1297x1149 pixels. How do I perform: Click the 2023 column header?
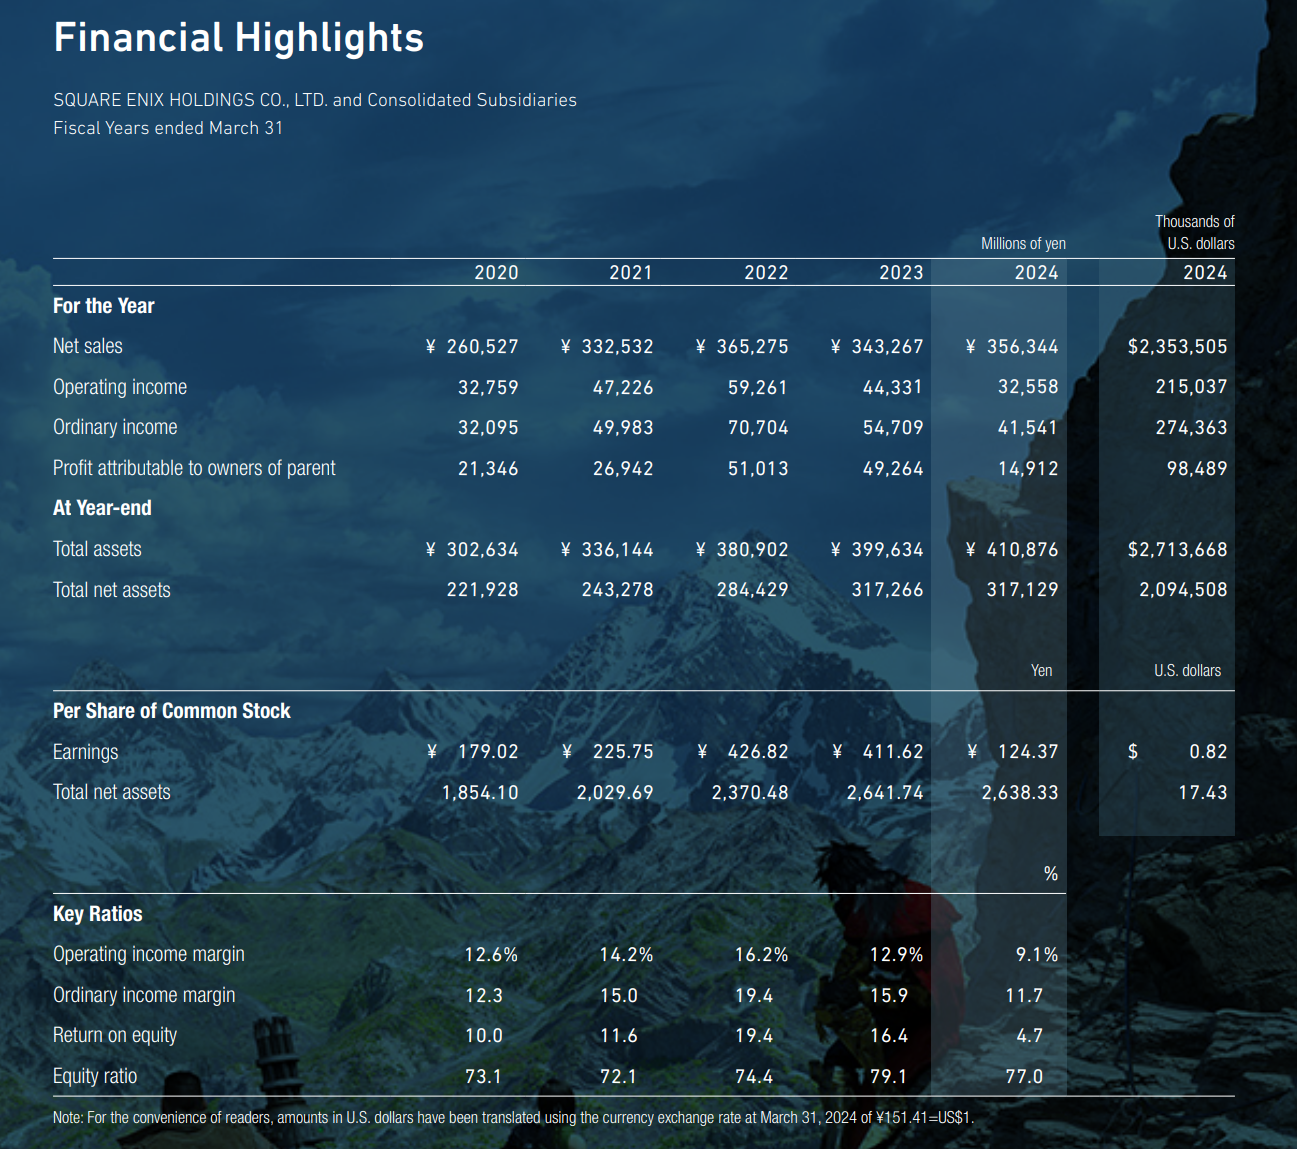[x=901, y=272]
